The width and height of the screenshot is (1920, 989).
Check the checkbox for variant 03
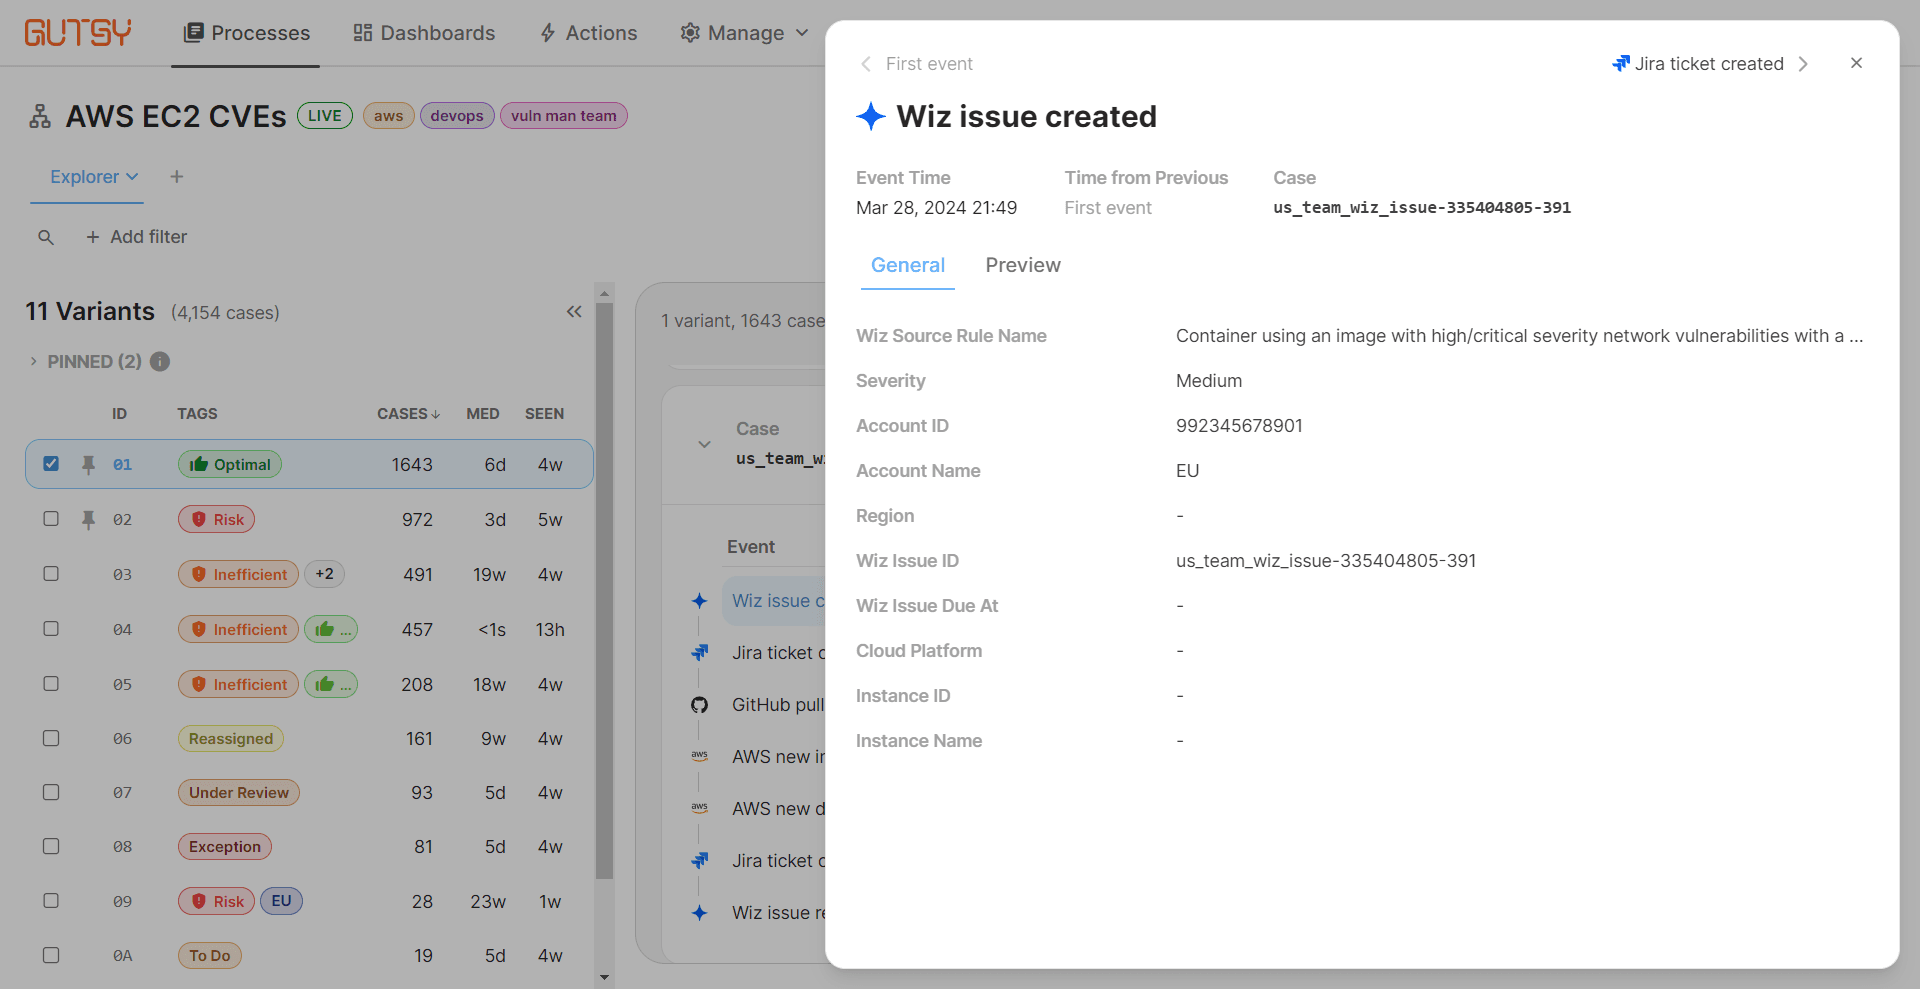point(51,574)
